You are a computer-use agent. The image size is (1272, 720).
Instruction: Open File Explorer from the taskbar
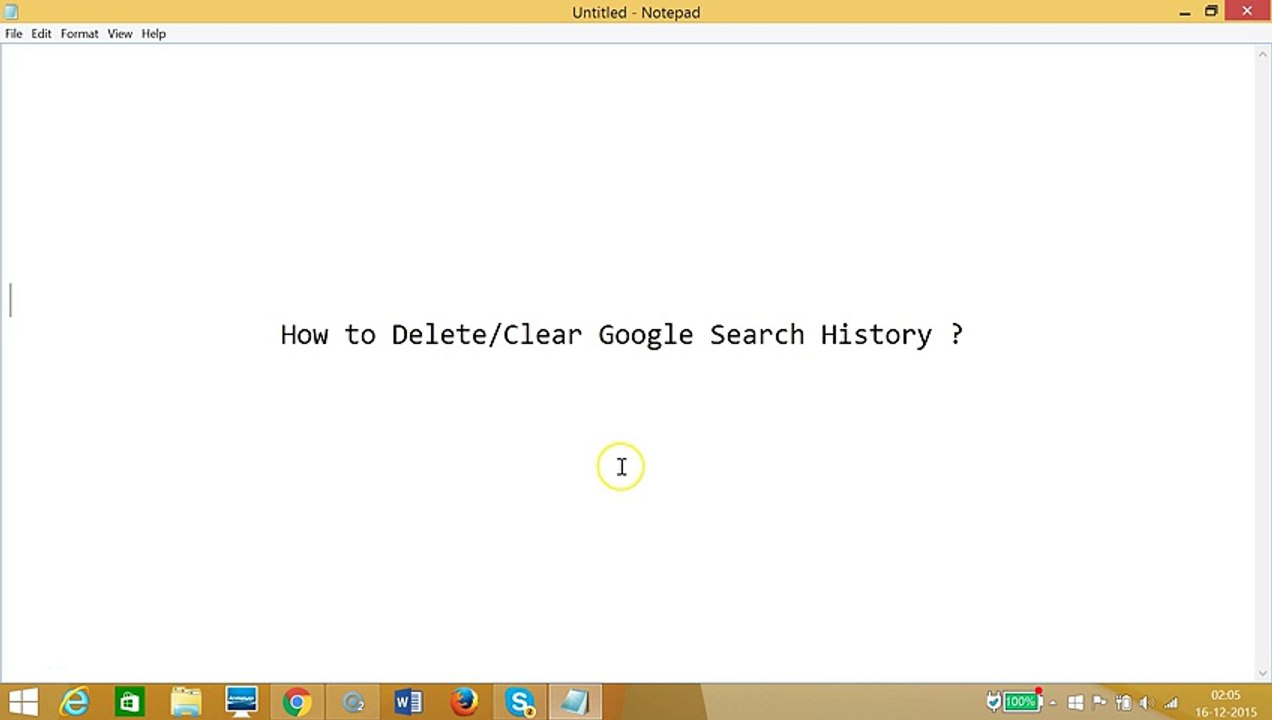(x=186, y=702)
